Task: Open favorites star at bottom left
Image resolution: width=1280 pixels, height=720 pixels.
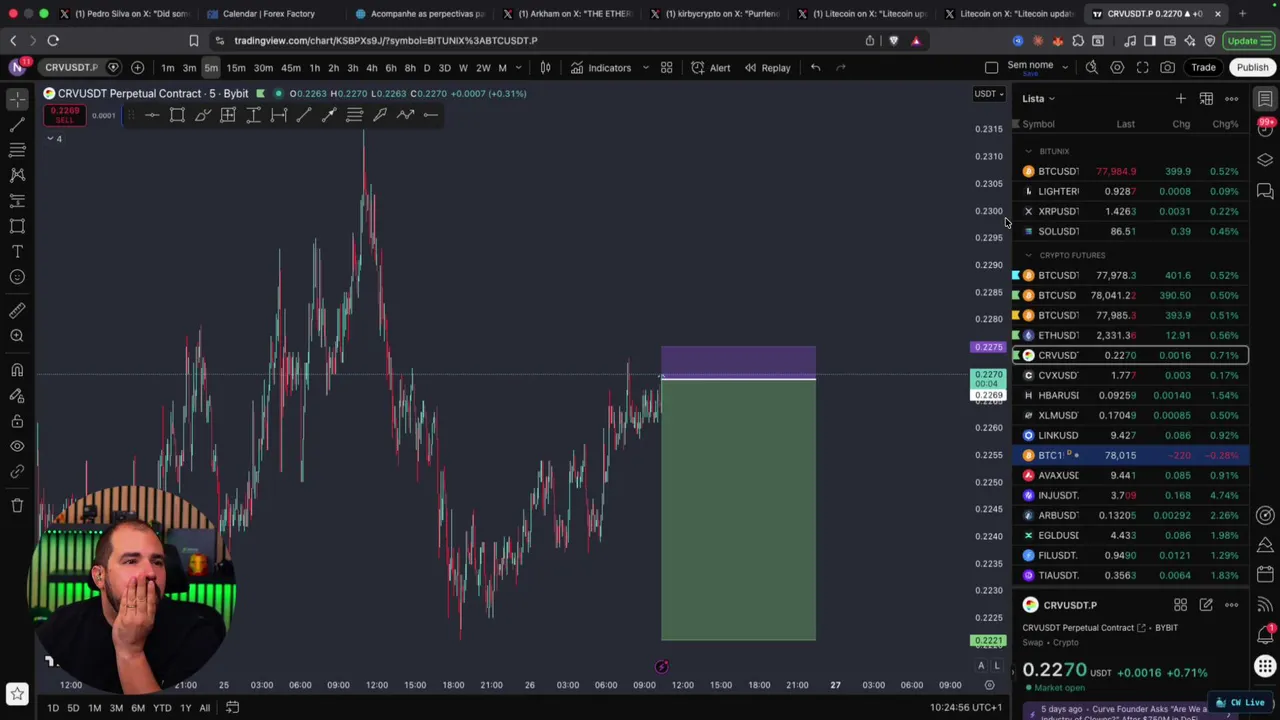Action: point(17,693)
